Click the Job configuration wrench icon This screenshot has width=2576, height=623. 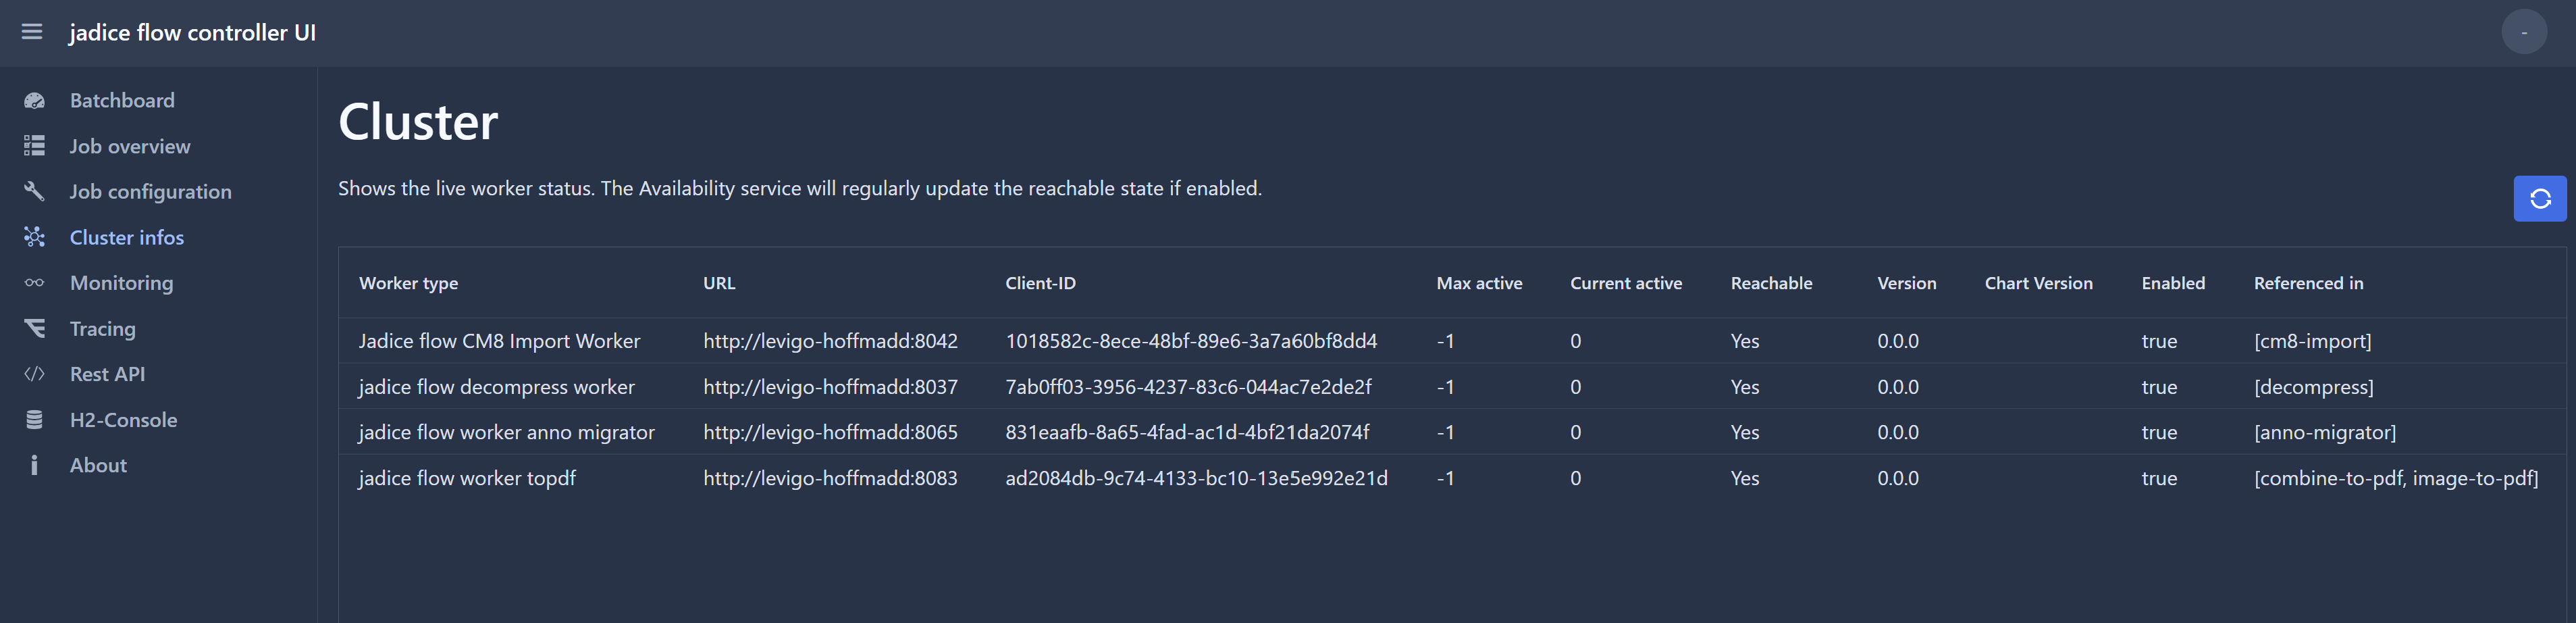coord(34,191)
